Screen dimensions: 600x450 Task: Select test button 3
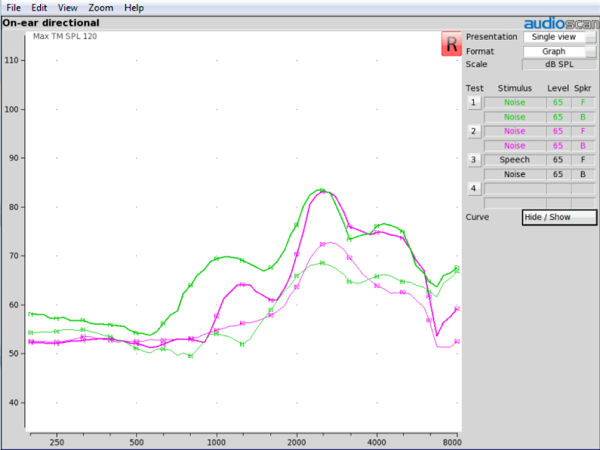(x=474, y=160)
